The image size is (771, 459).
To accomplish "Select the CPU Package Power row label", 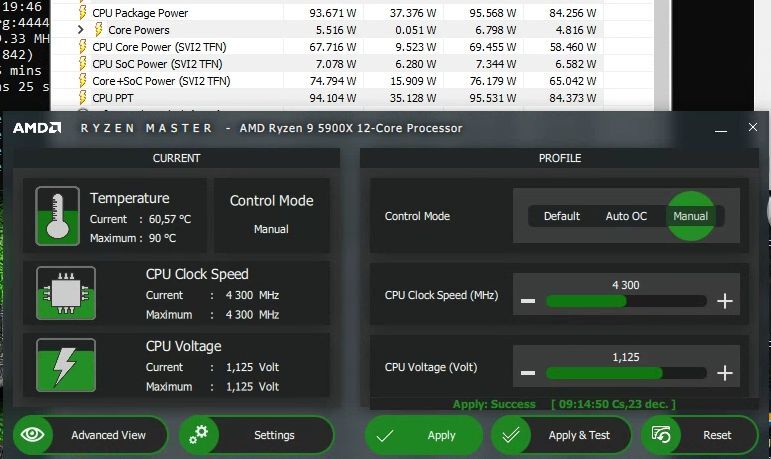I will point(140,13).
